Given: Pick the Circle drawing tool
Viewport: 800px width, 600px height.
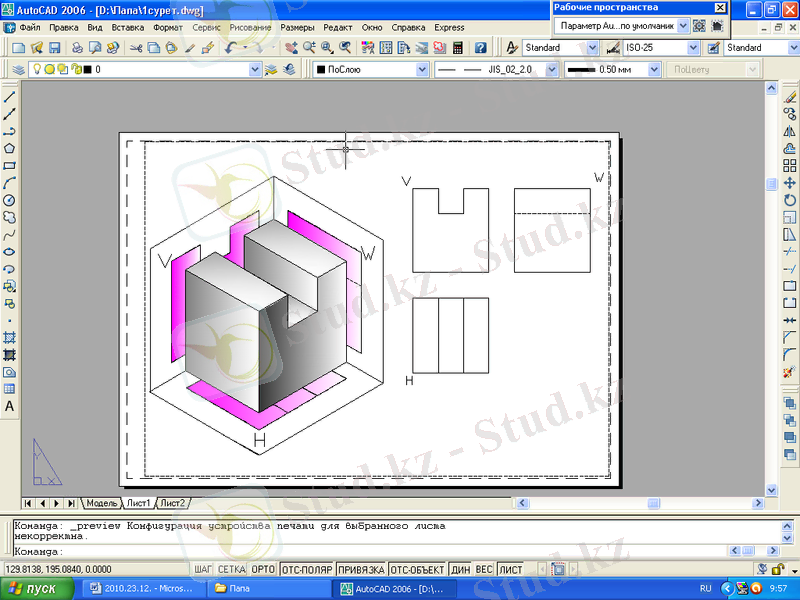Looking at the screenshot, I should pos(10,200).
